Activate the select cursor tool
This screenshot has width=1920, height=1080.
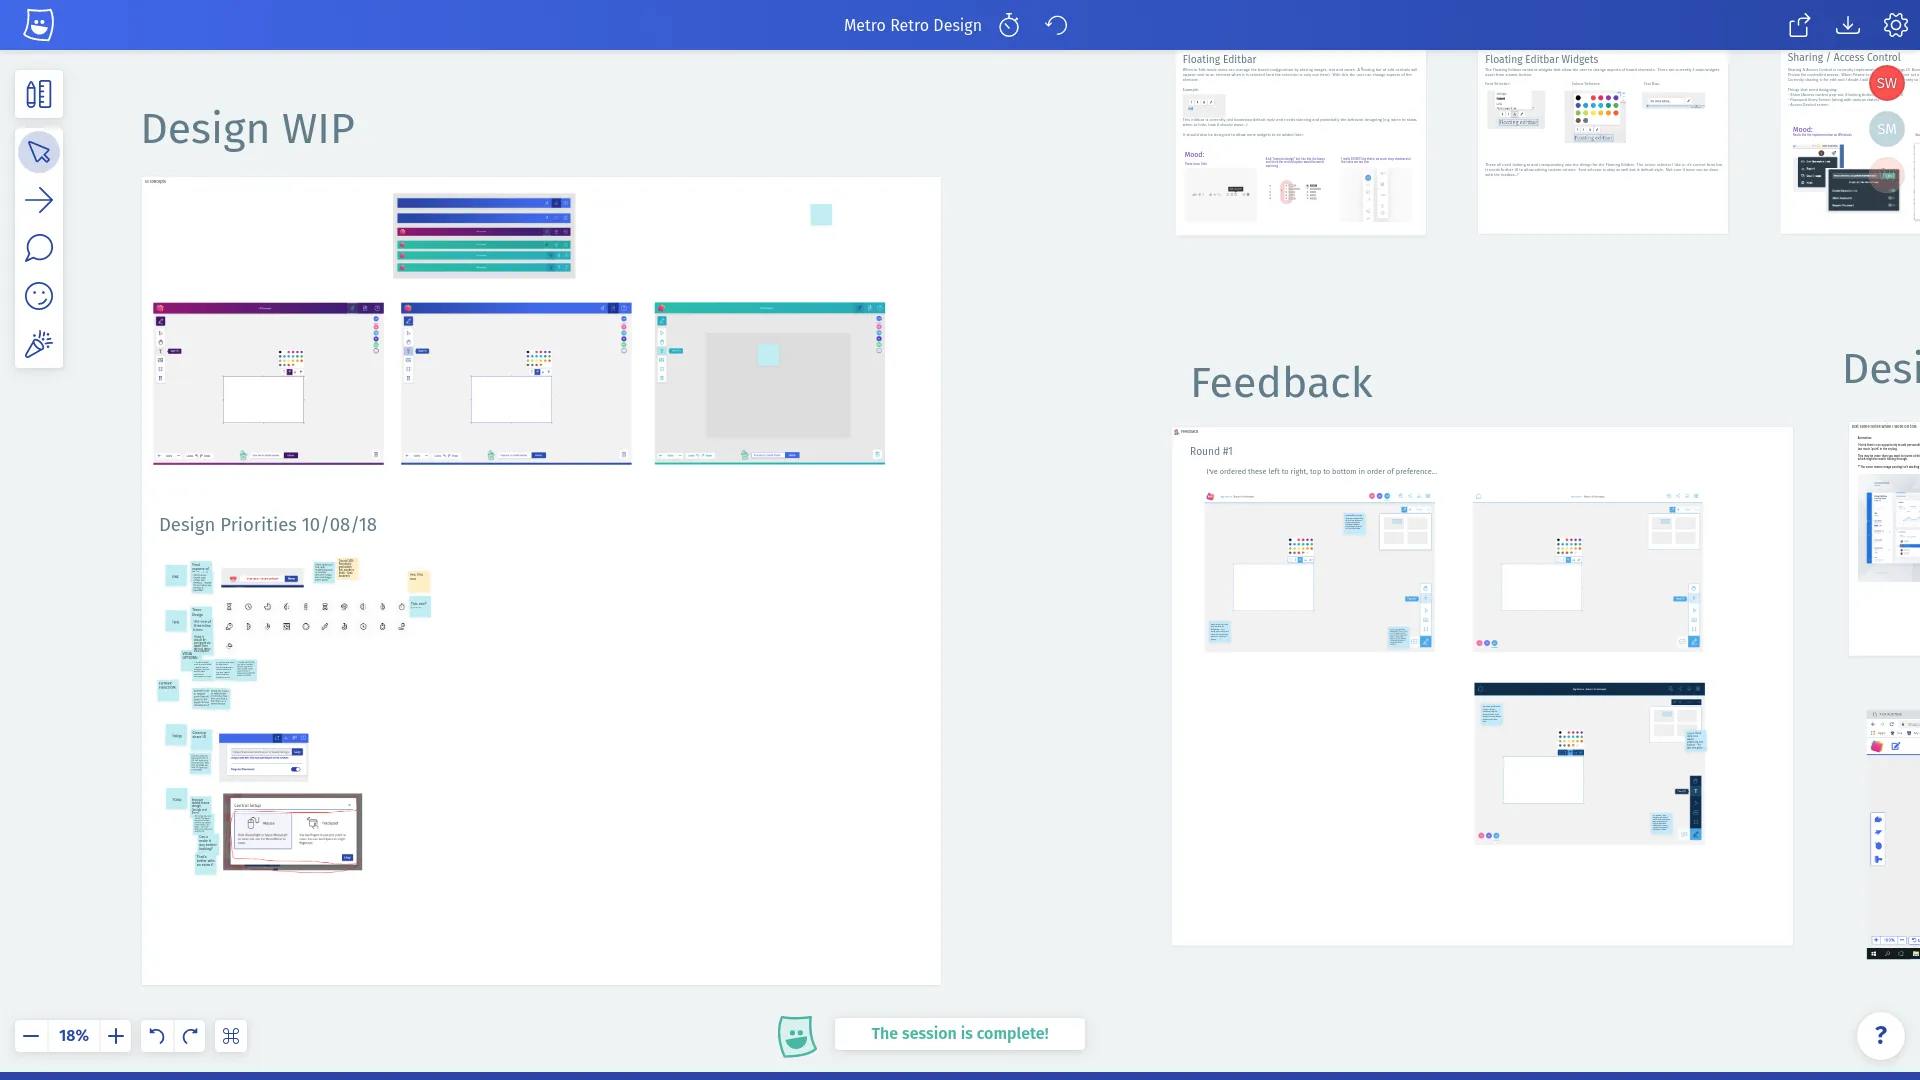tap(38, 152)
